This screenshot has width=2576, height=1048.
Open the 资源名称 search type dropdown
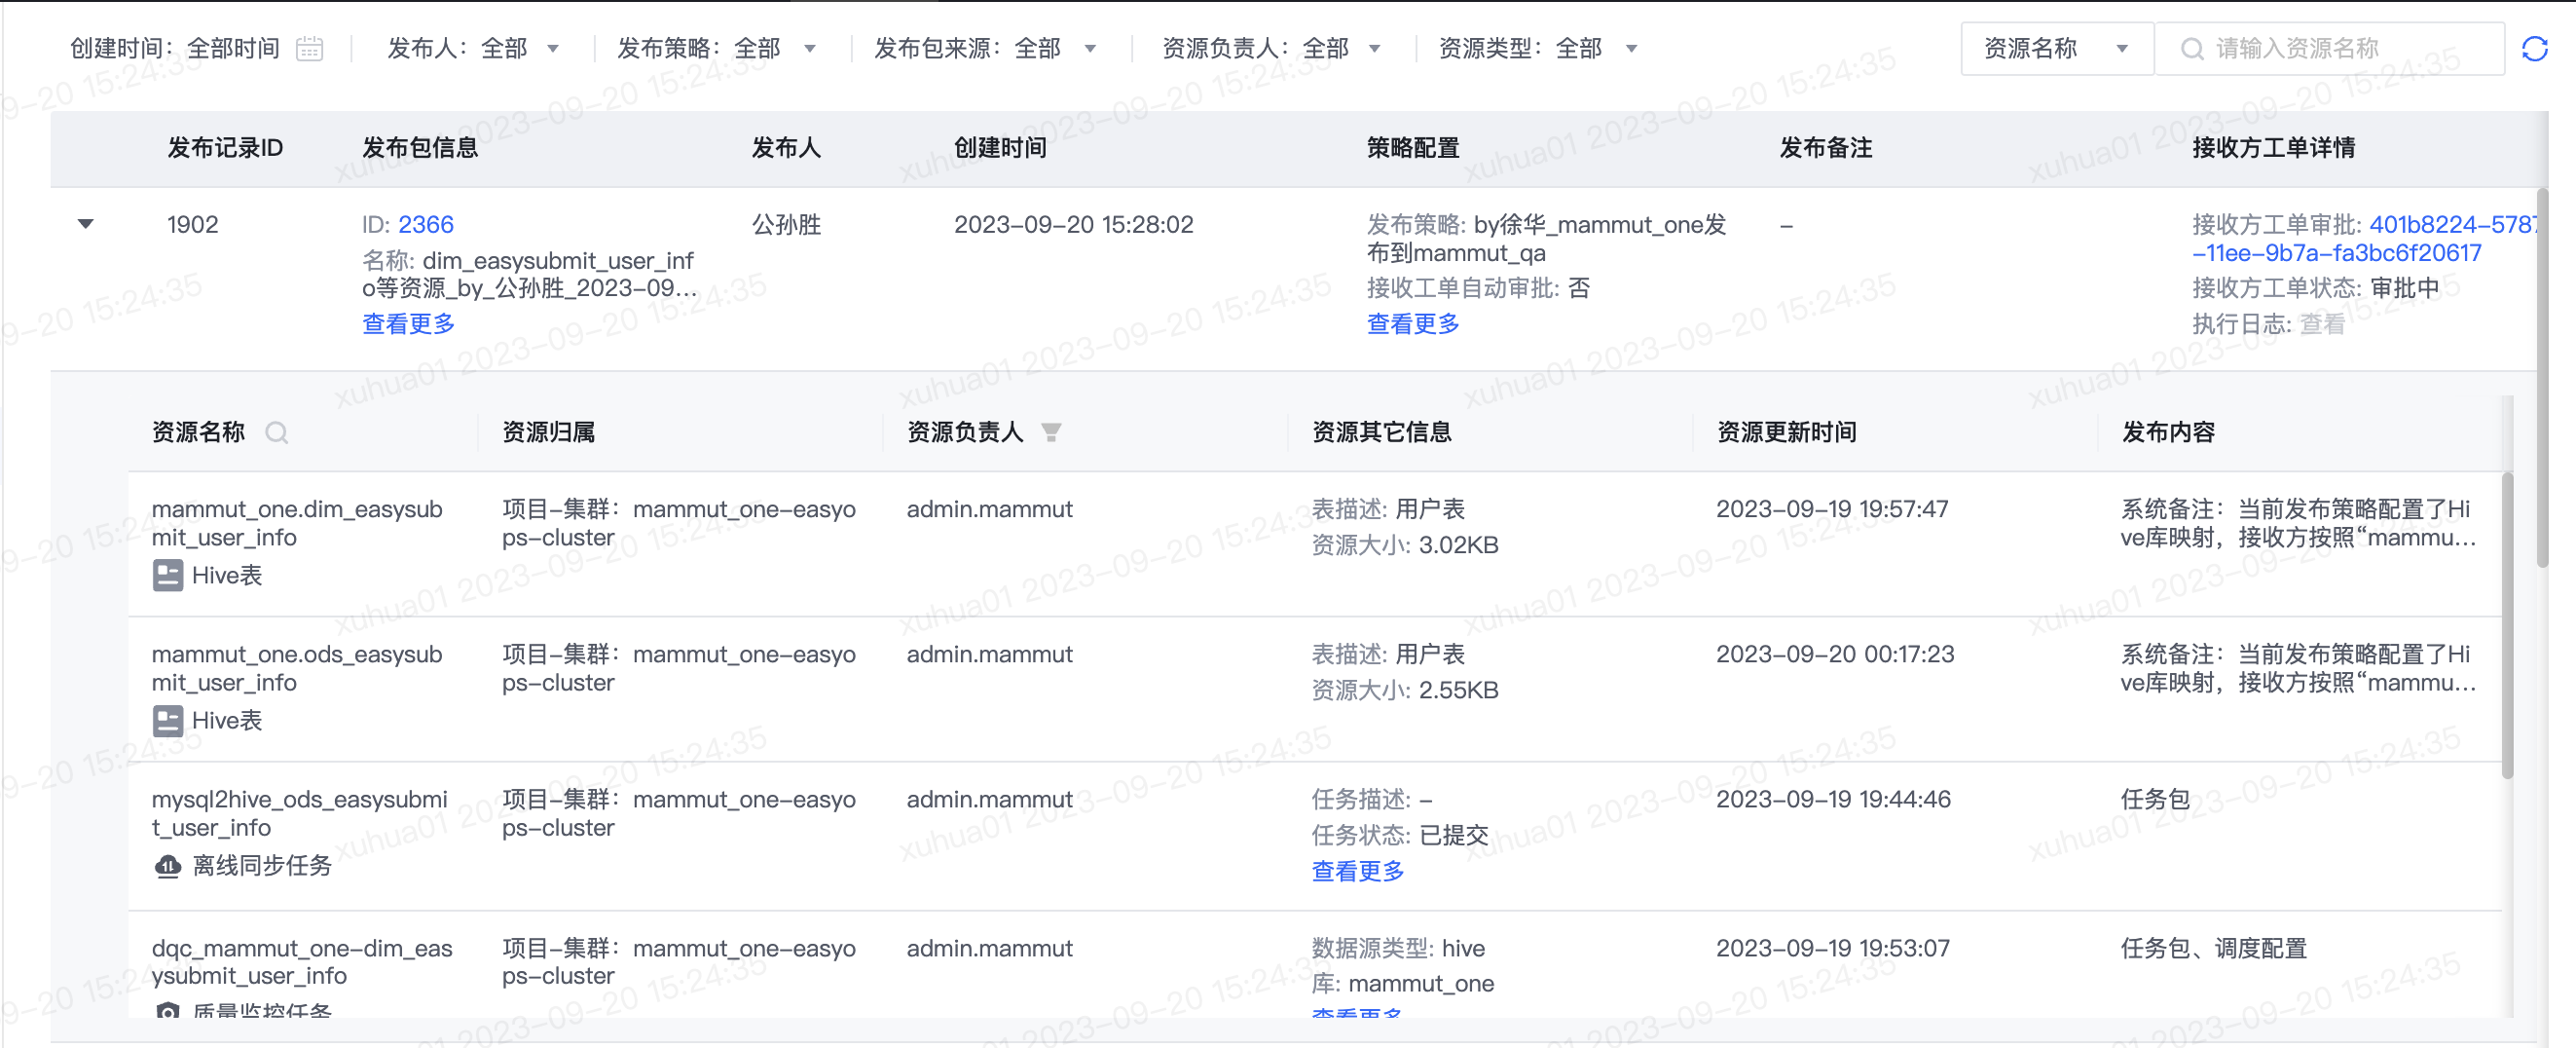[x=2057, y=49]
